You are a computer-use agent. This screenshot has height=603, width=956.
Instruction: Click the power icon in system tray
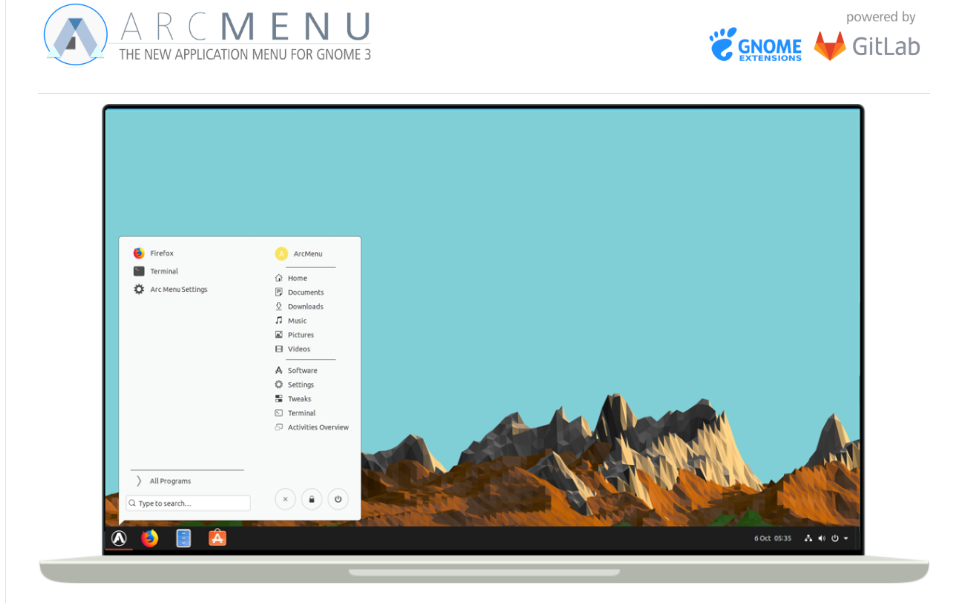[835, 538]
